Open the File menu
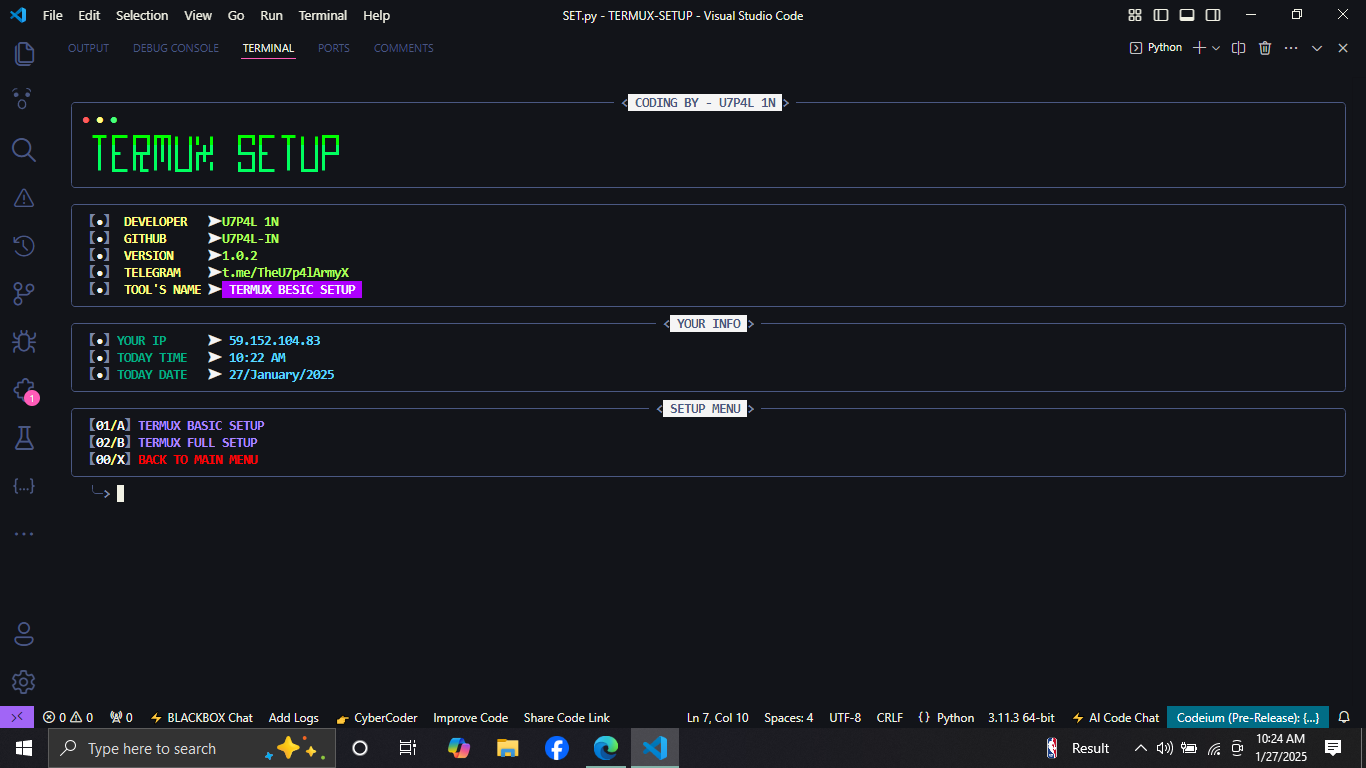 [53, 15]
